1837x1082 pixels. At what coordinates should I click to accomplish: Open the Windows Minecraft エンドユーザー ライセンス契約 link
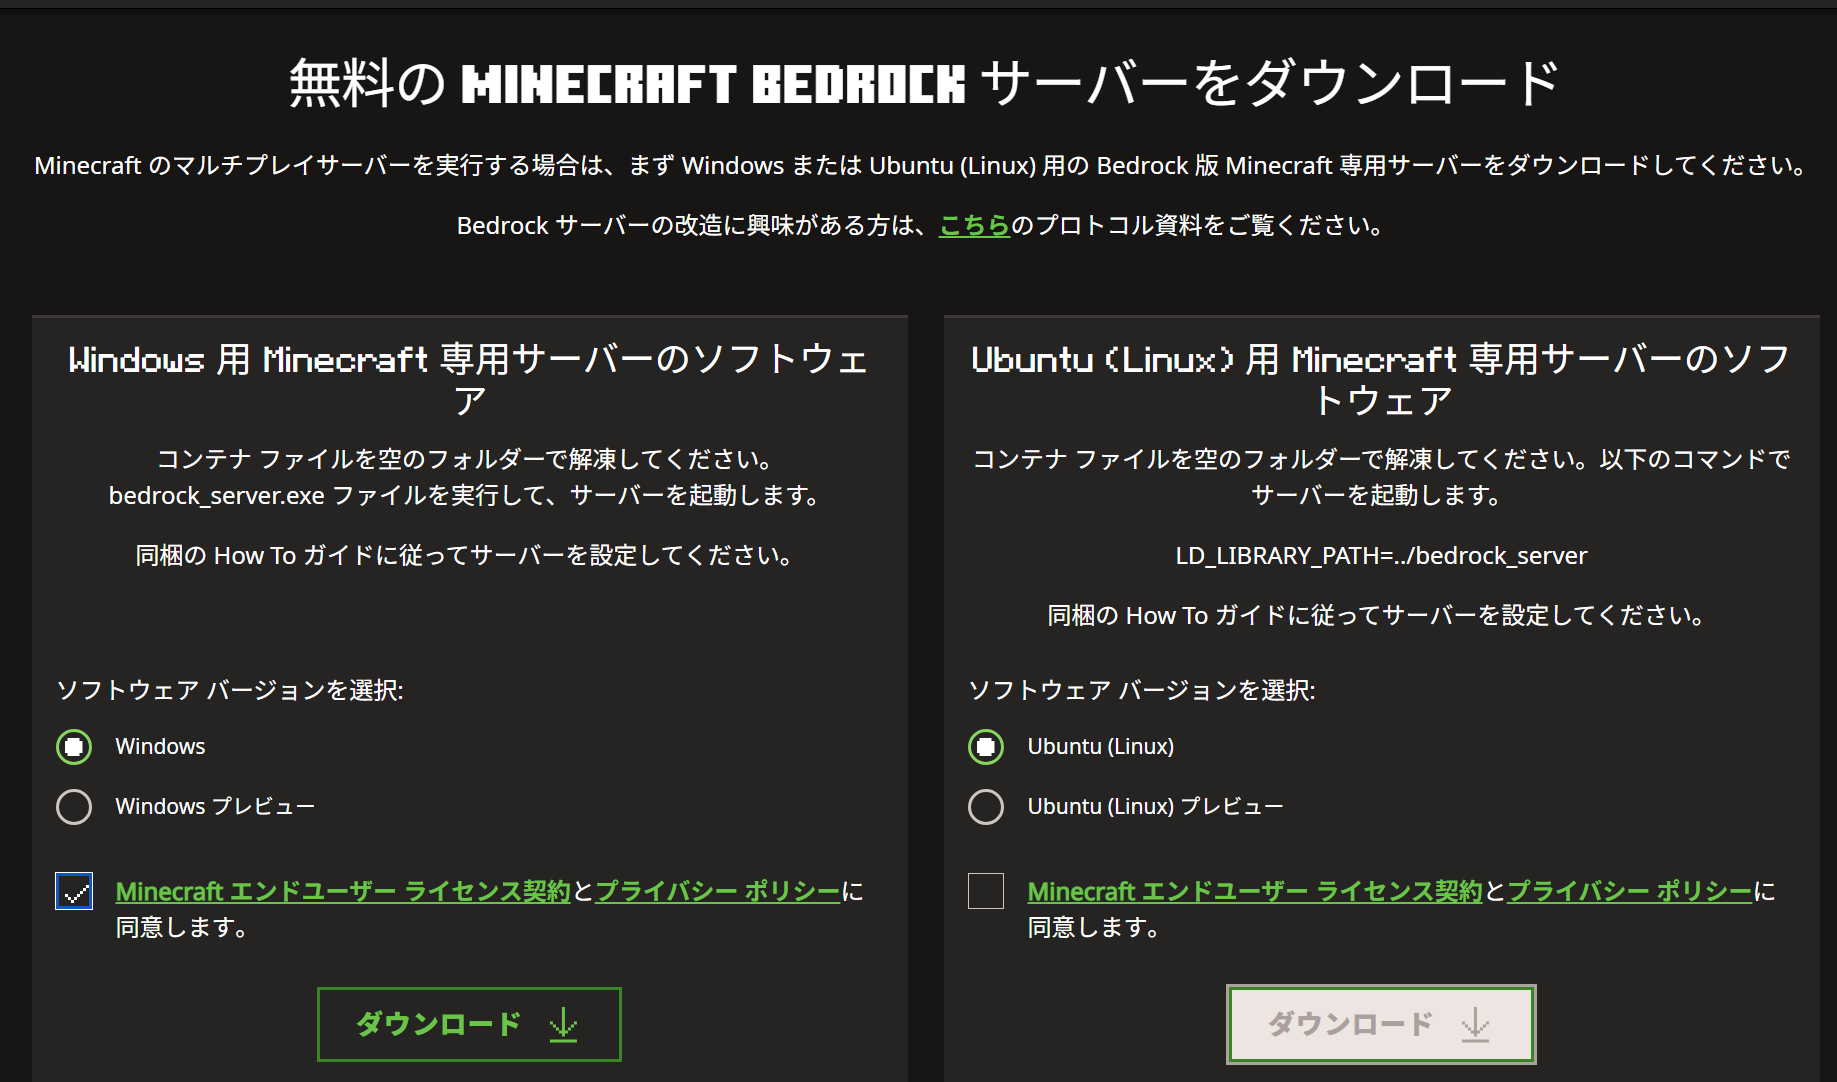(x=342, y=891)
